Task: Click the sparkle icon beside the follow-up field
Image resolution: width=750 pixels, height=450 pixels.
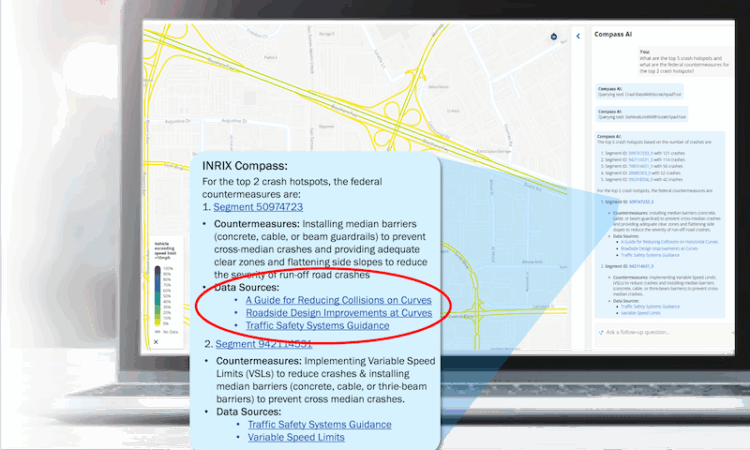Action: pyautogui.click(x=601, y=332)
